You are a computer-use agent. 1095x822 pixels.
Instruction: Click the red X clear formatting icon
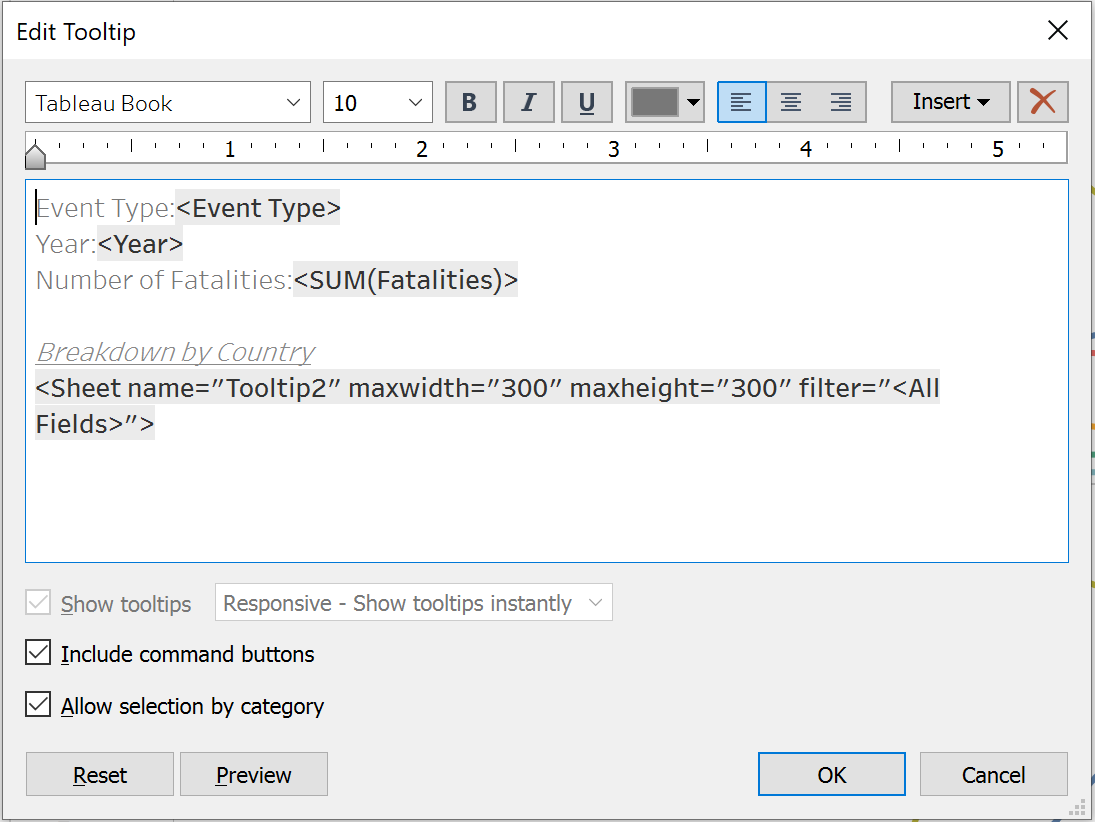click(1043, 102)
